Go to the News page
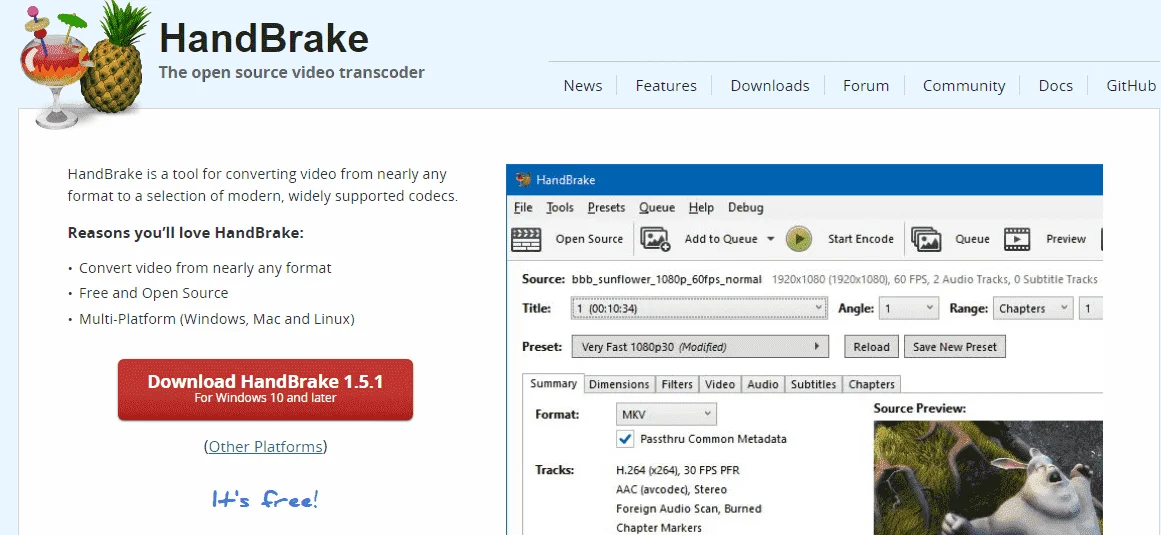1161x535 pixels. point(583,85)
